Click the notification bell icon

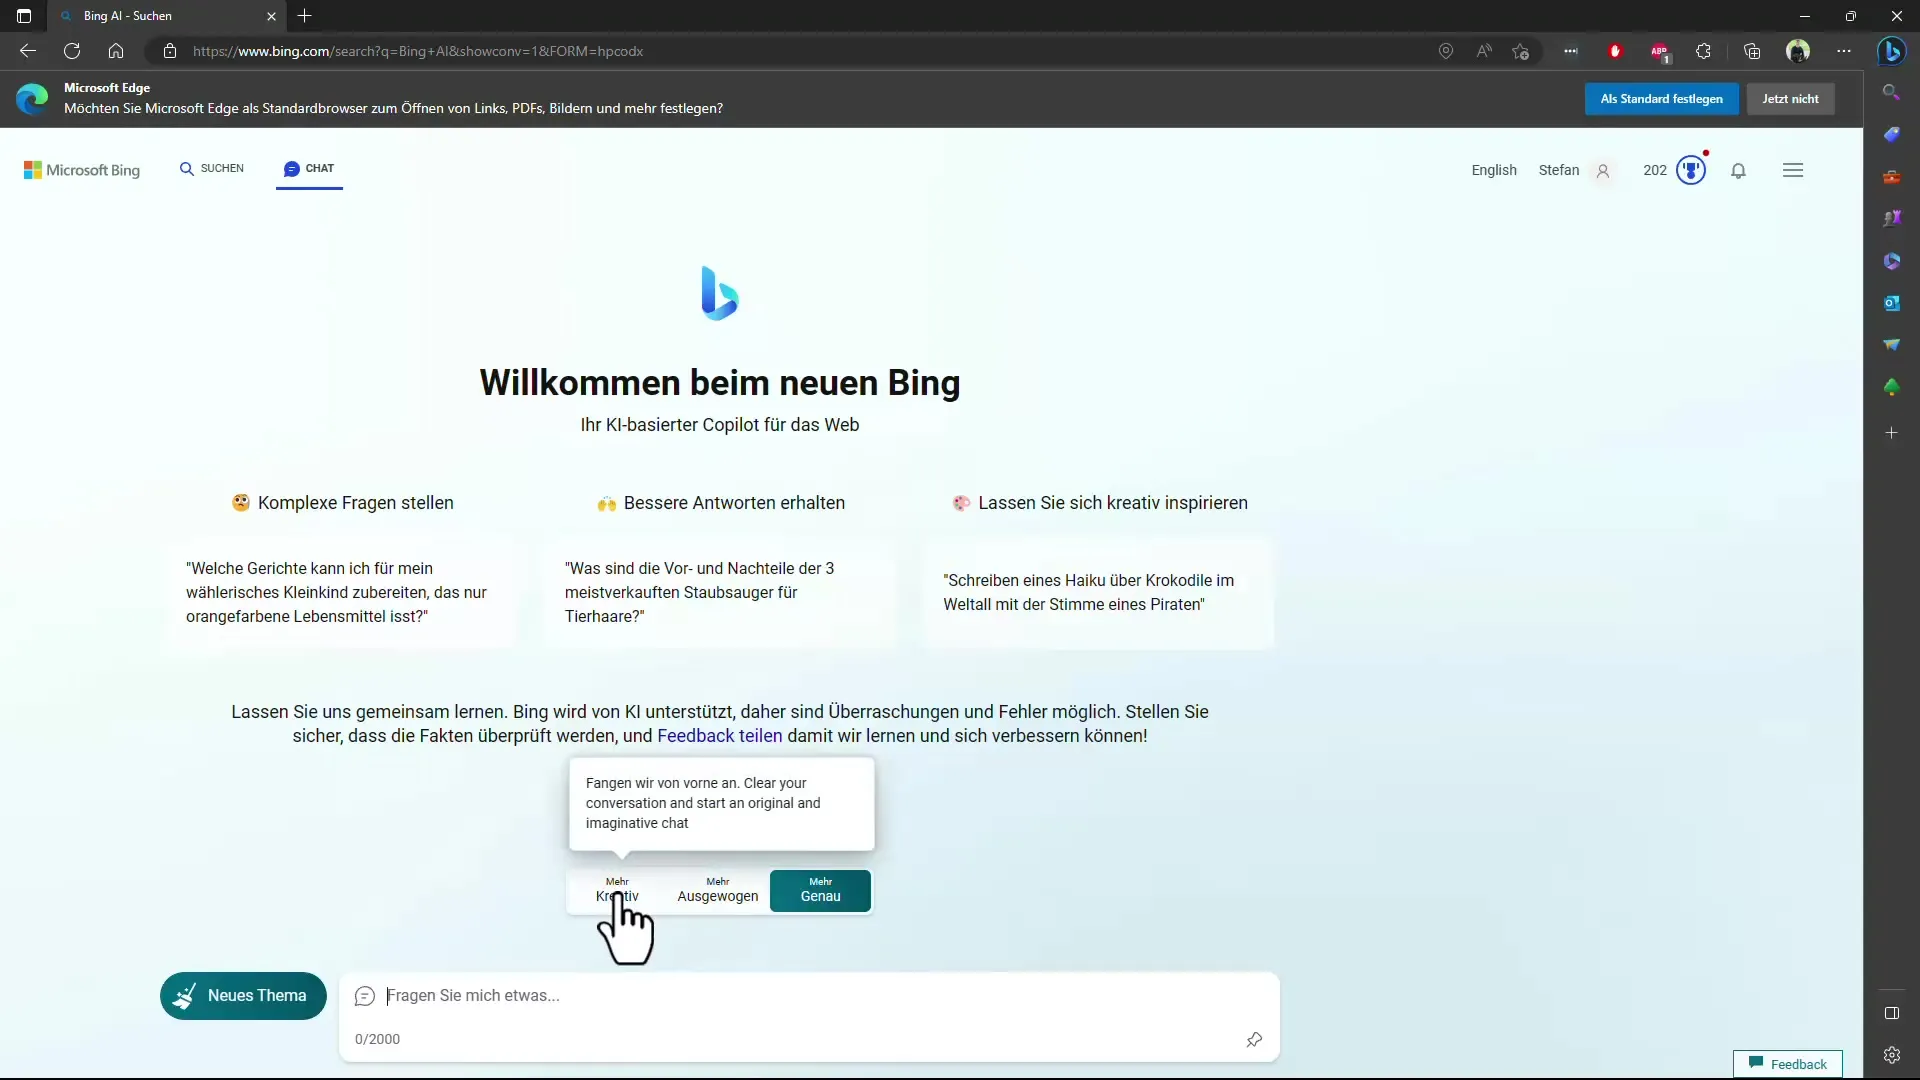(1741, 170)
